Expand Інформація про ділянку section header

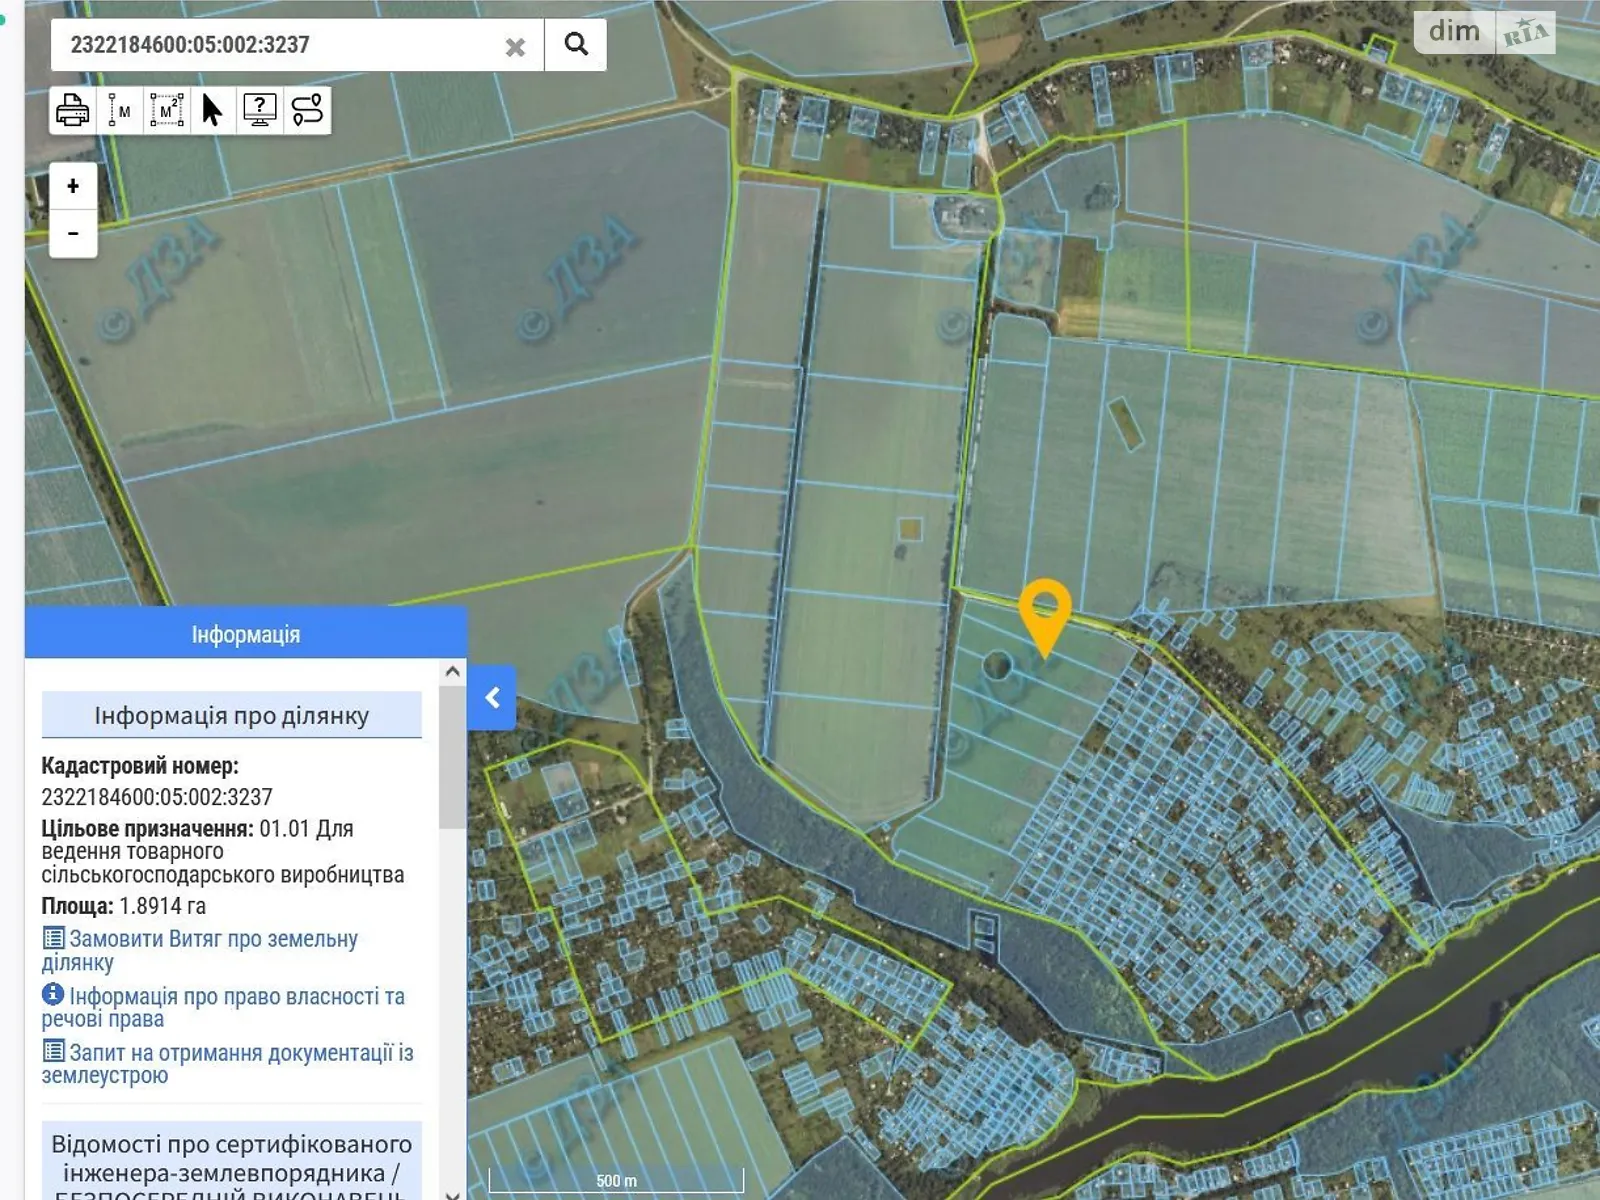tap(232, 716)
